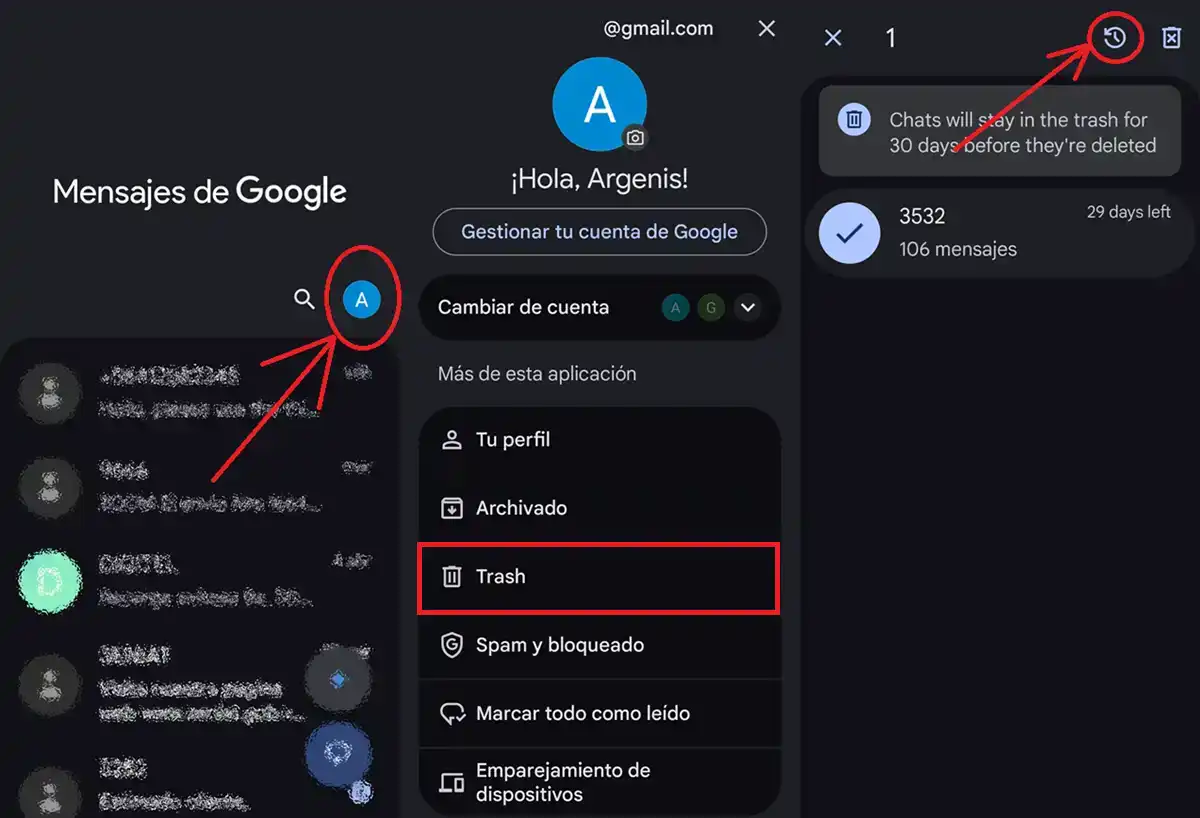Screen dimensions: 1200x818
Task: Tap the blue A account avatar beside search
Action: (362, 299)
